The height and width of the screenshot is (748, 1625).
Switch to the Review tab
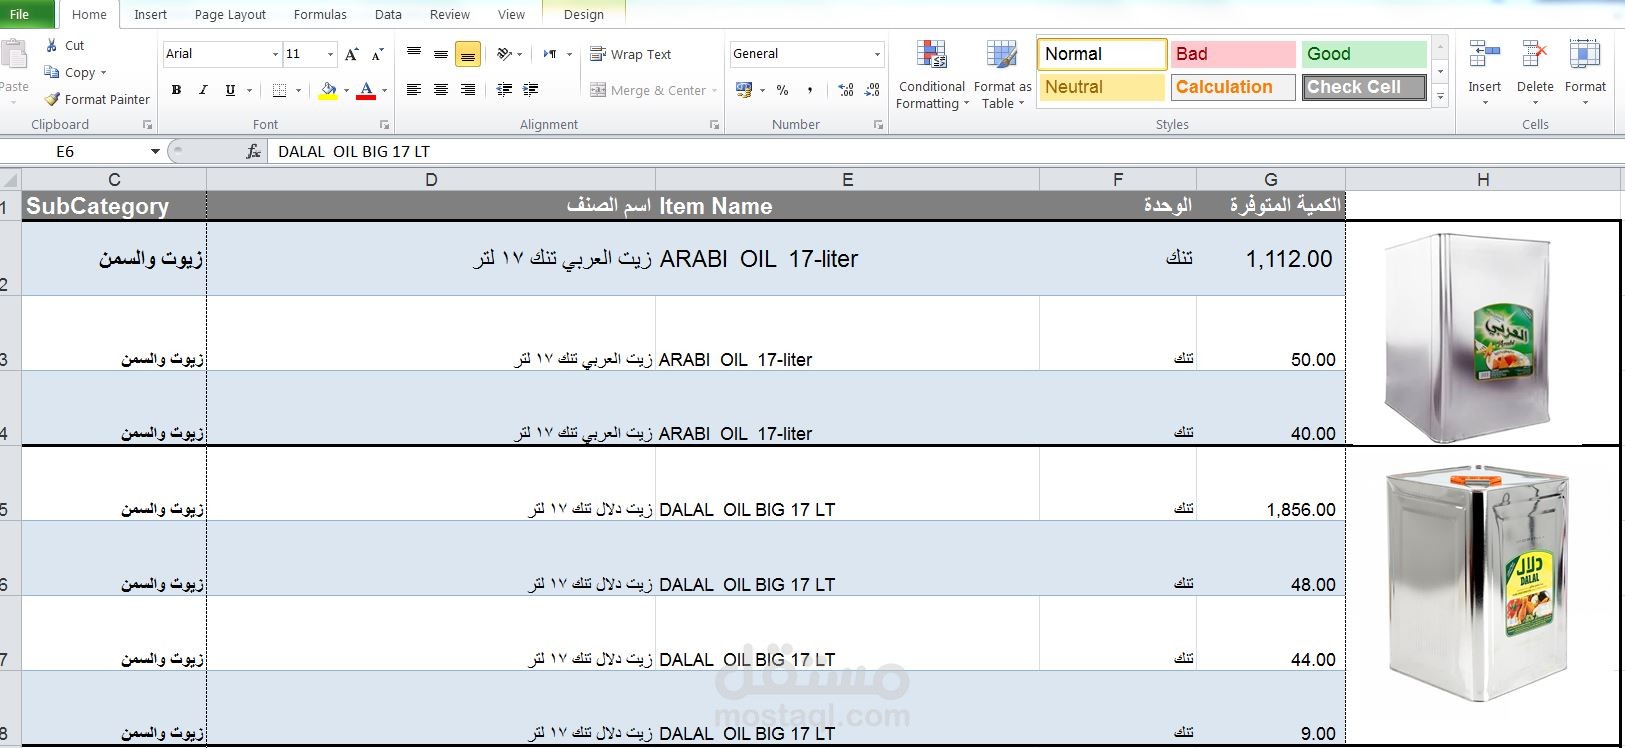(449, 14)
